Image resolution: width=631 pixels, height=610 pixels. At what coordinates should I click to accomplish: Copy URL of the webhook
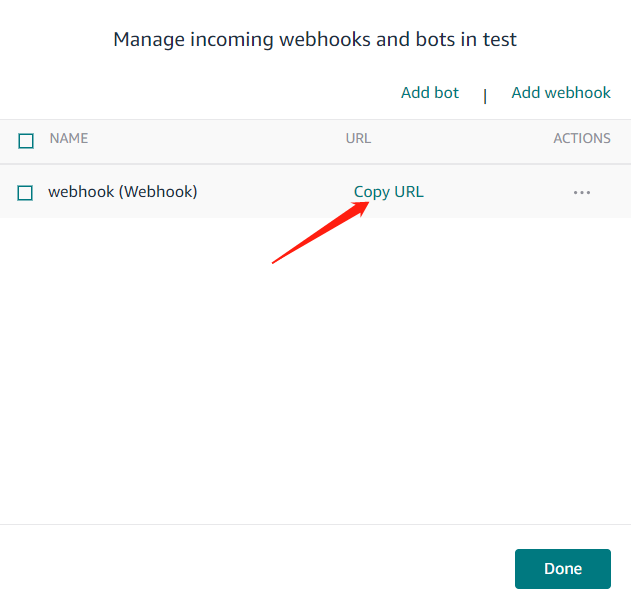pos(389,192)
